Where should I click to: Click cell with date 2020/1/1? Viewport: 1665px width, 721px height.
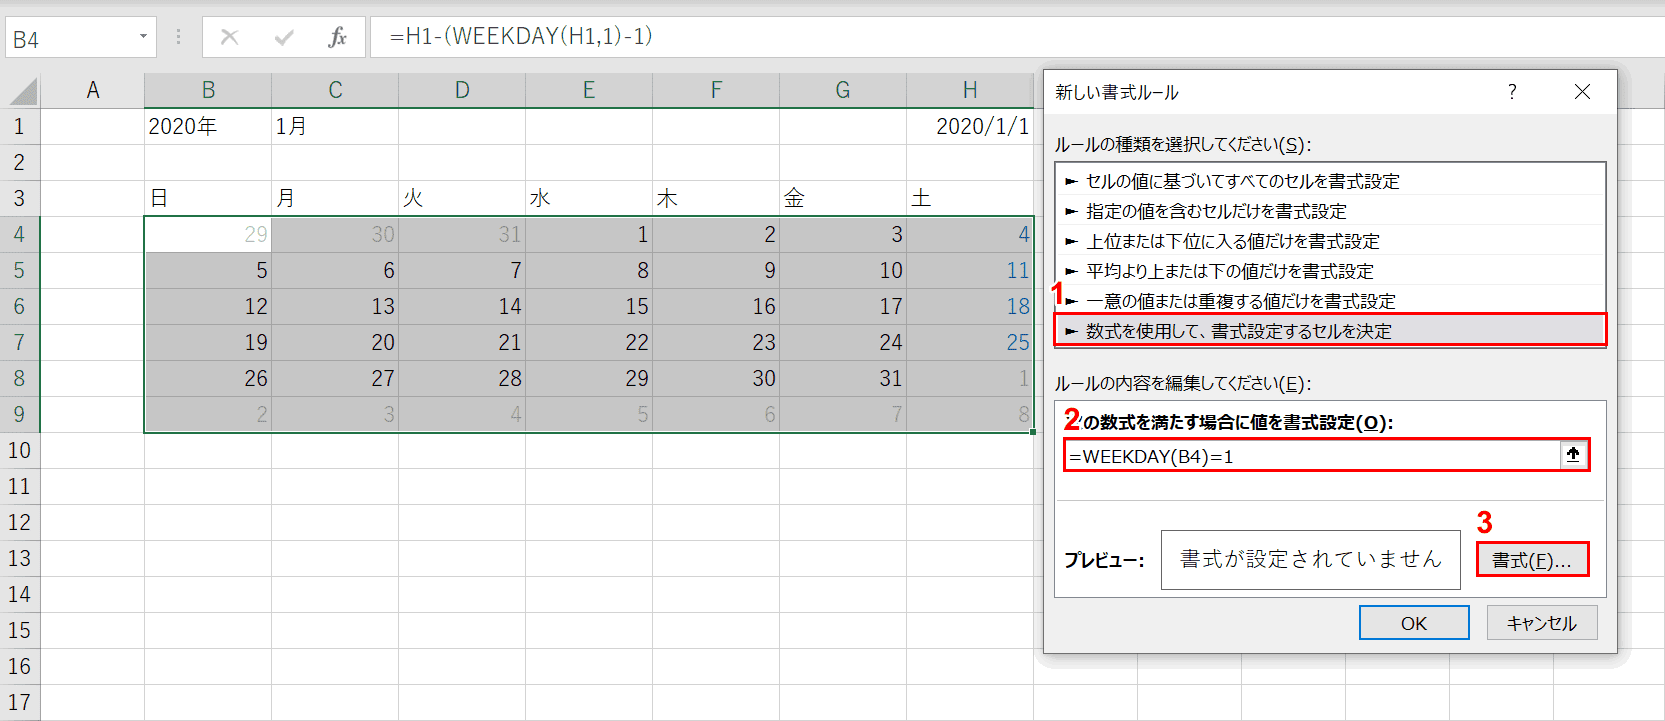[970, 126]
